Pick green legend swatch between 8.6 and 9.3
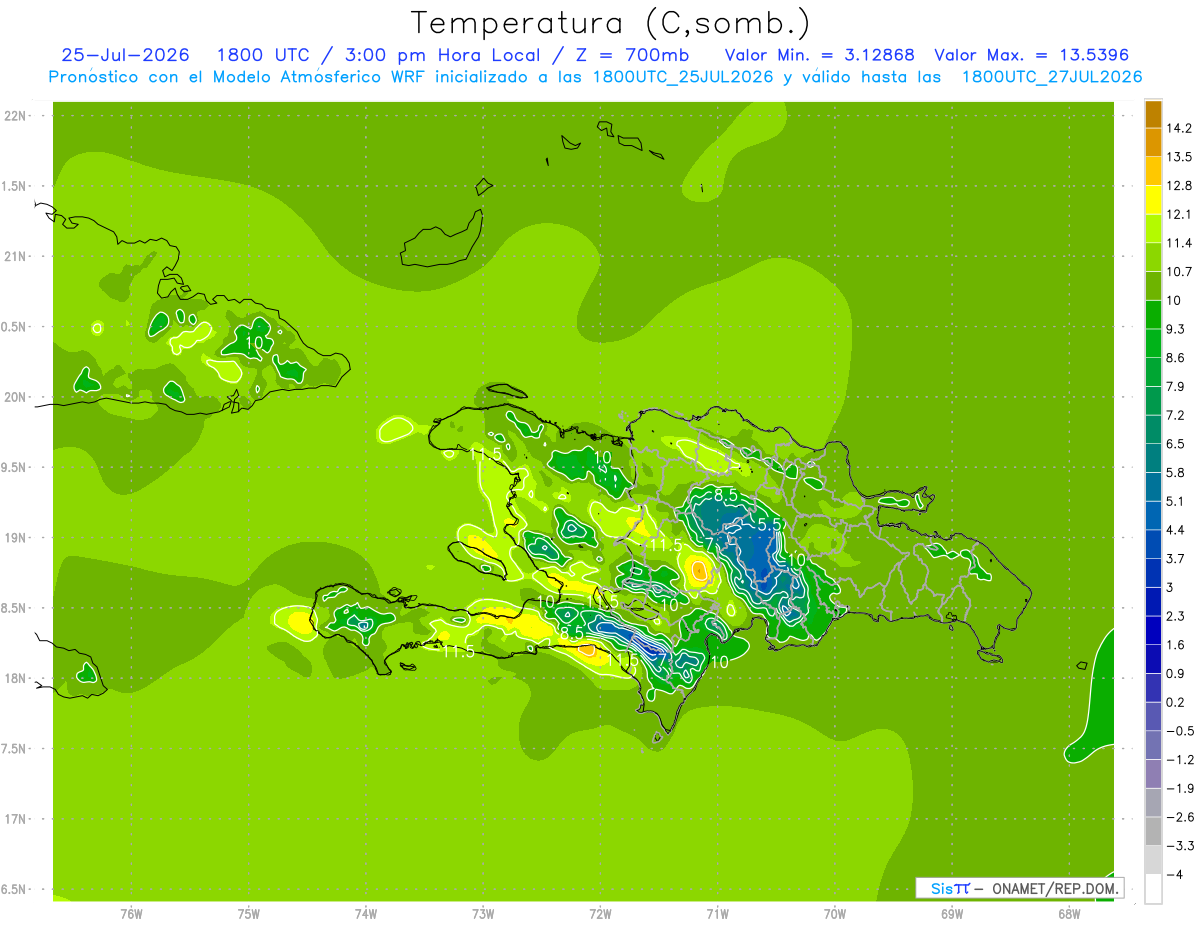This screenshot has height=927, width=1200. pyautogui.click(x=1153, y=343)
